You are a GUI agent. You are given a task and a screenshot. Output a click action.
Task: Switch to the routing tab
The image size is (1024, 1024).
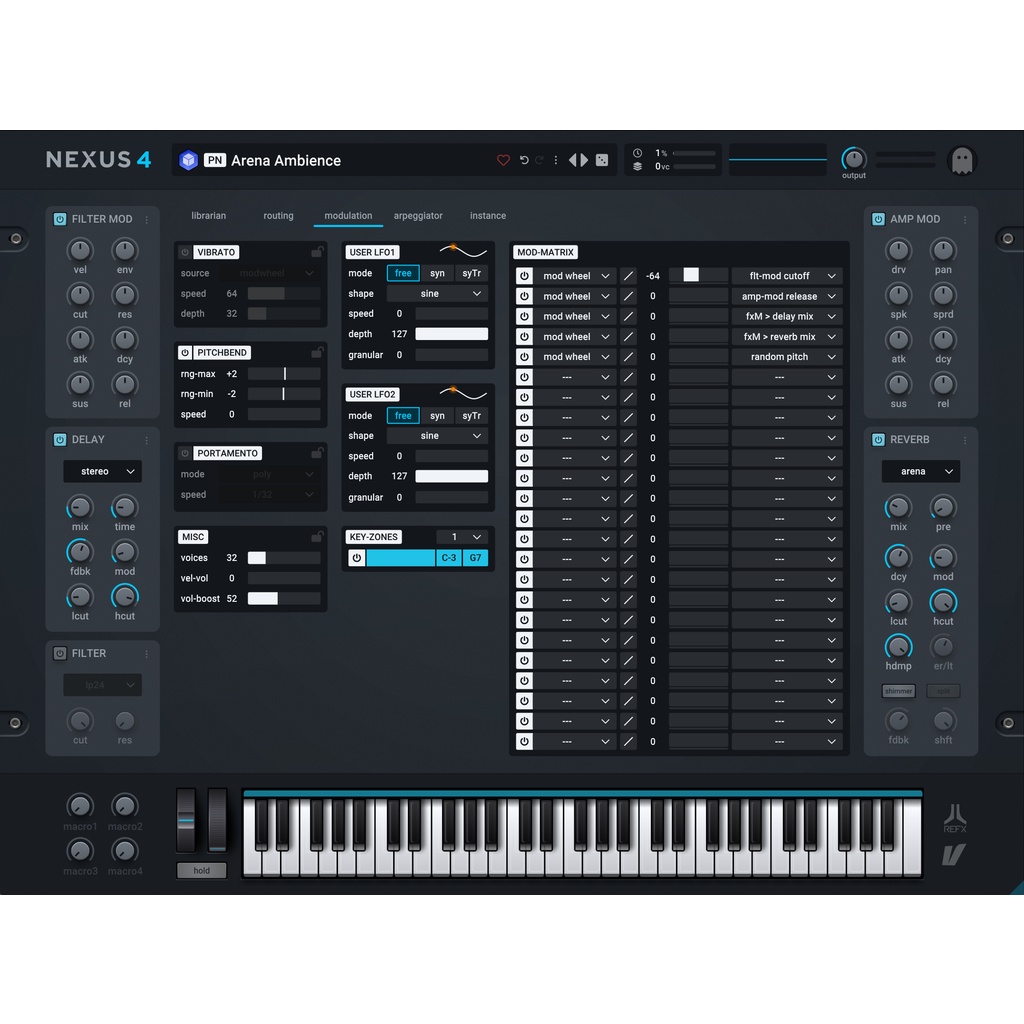click(278, 216)
